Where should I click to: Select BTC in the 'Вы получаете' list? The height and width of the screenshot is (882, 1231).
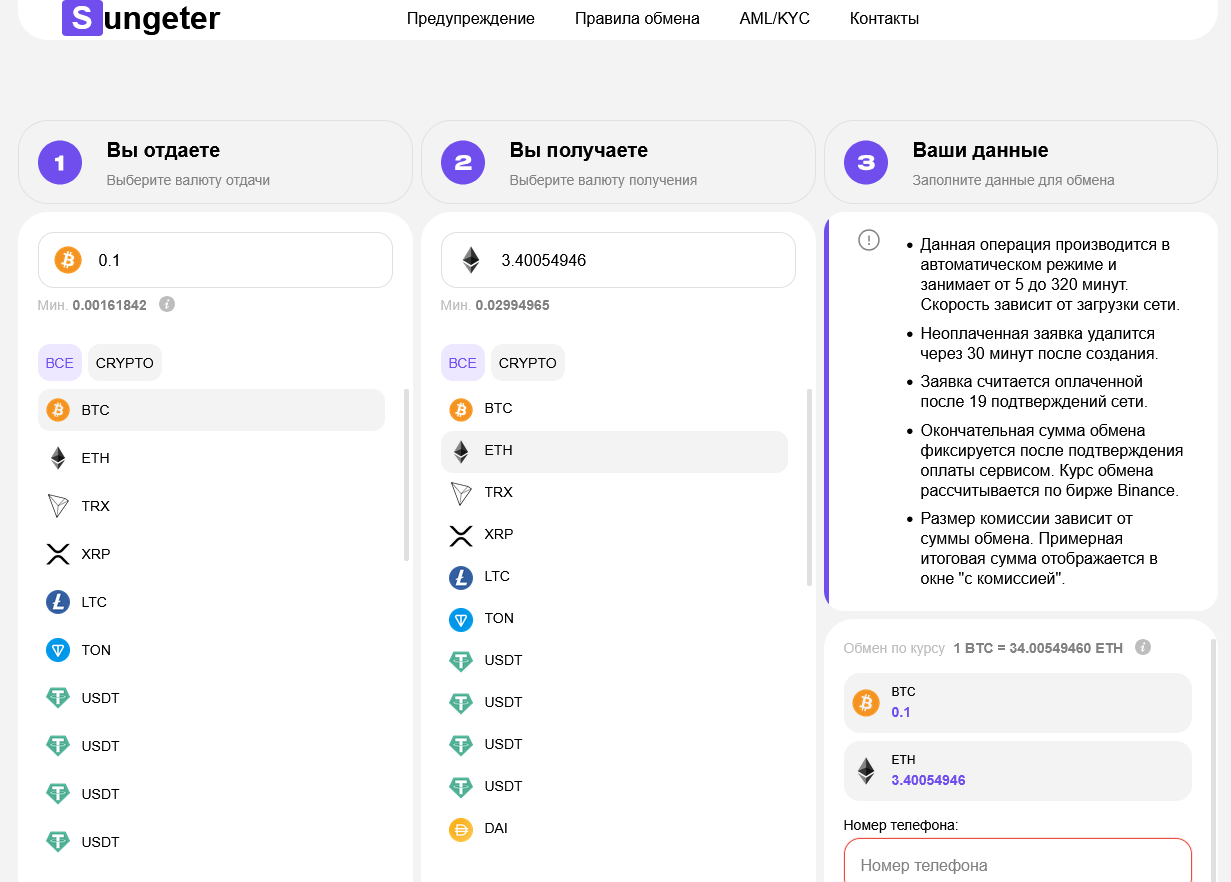tap(498, 408)
